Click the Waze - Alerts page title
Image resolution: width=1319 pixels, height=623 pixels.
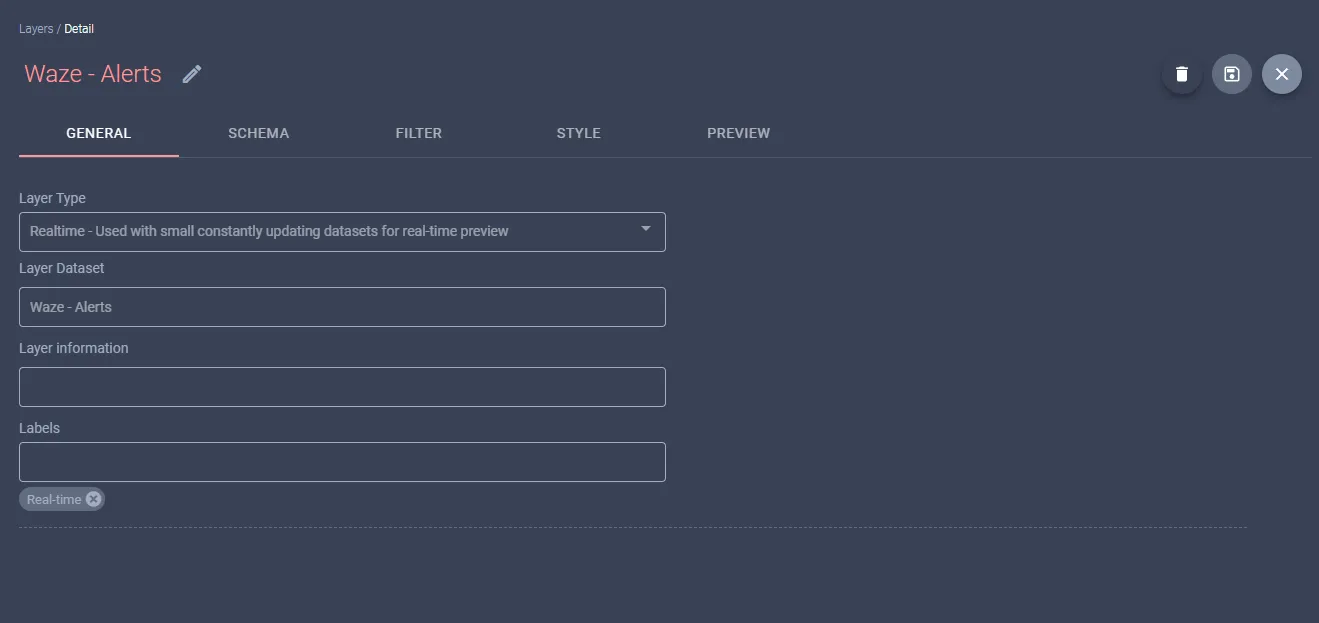coord(93,74)
